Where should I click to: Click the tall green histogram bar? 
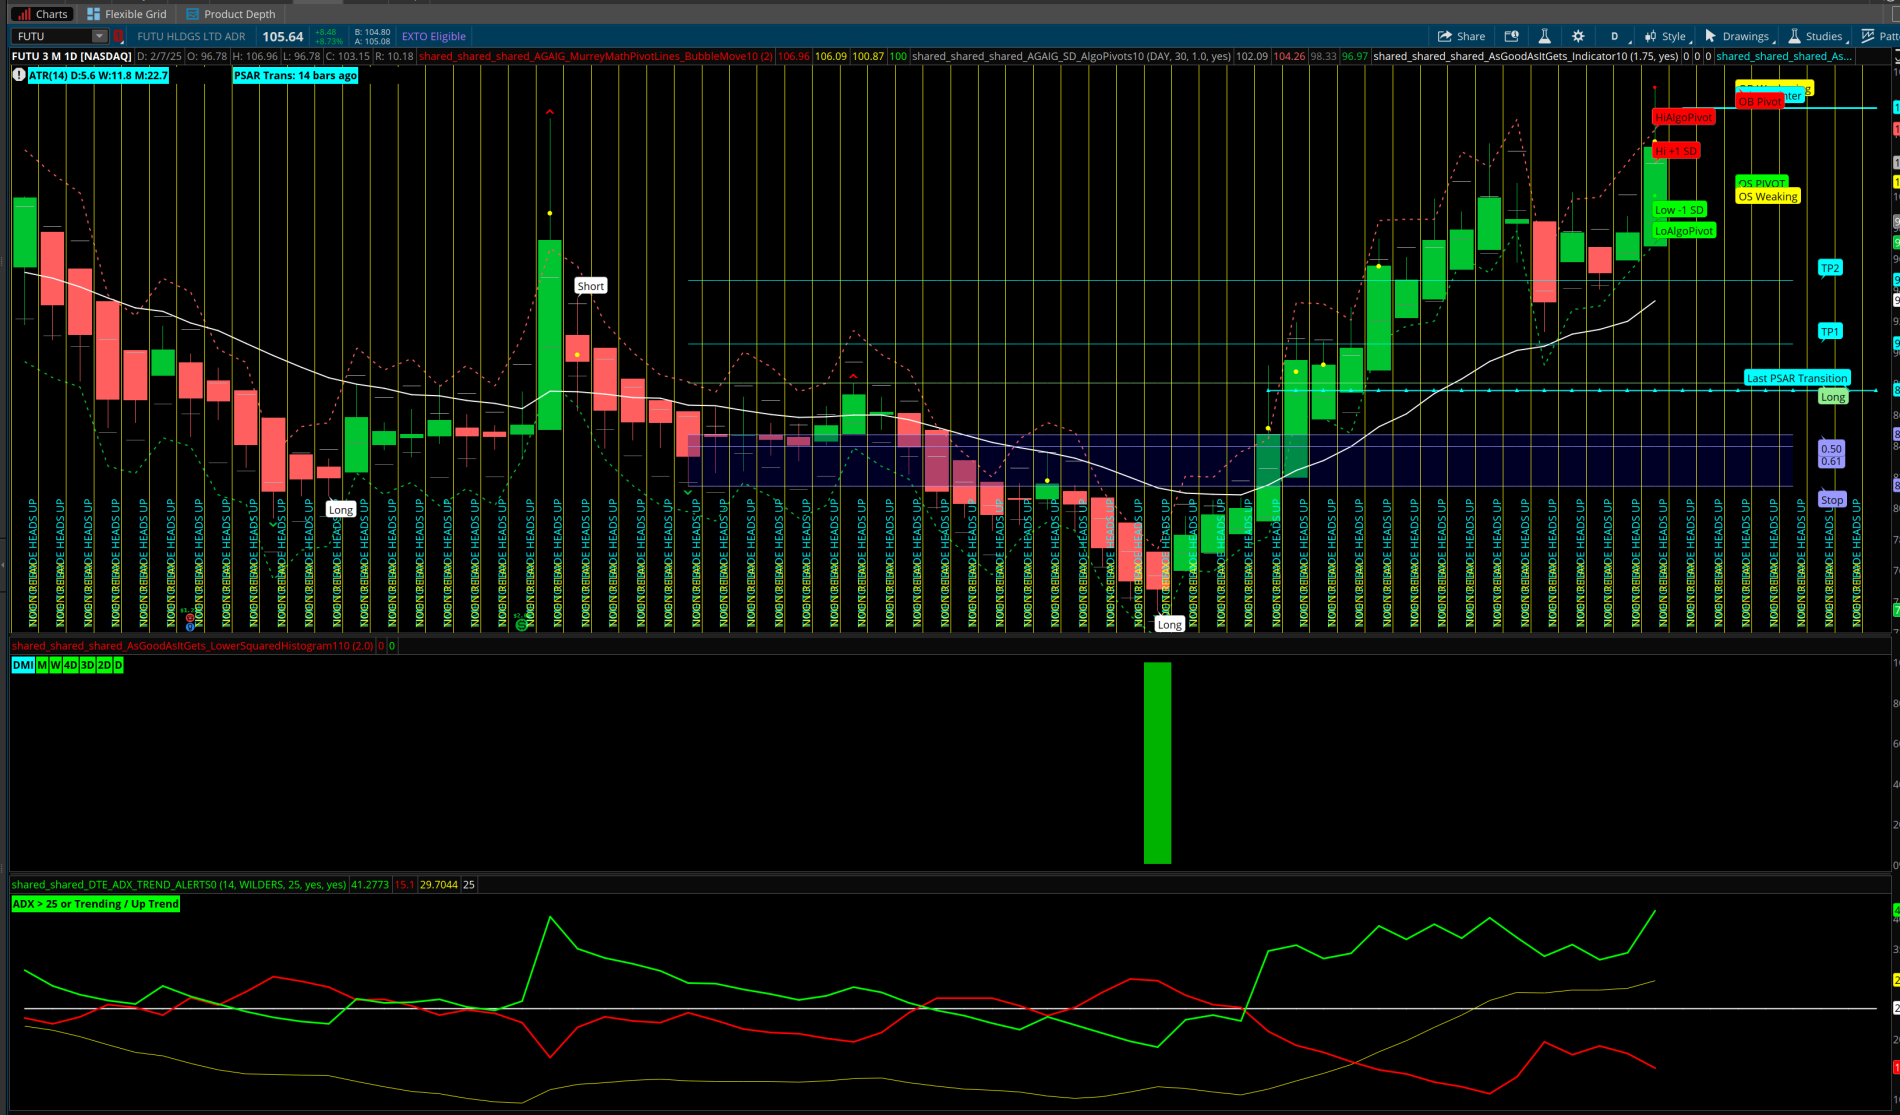[x=1157, y=762]
